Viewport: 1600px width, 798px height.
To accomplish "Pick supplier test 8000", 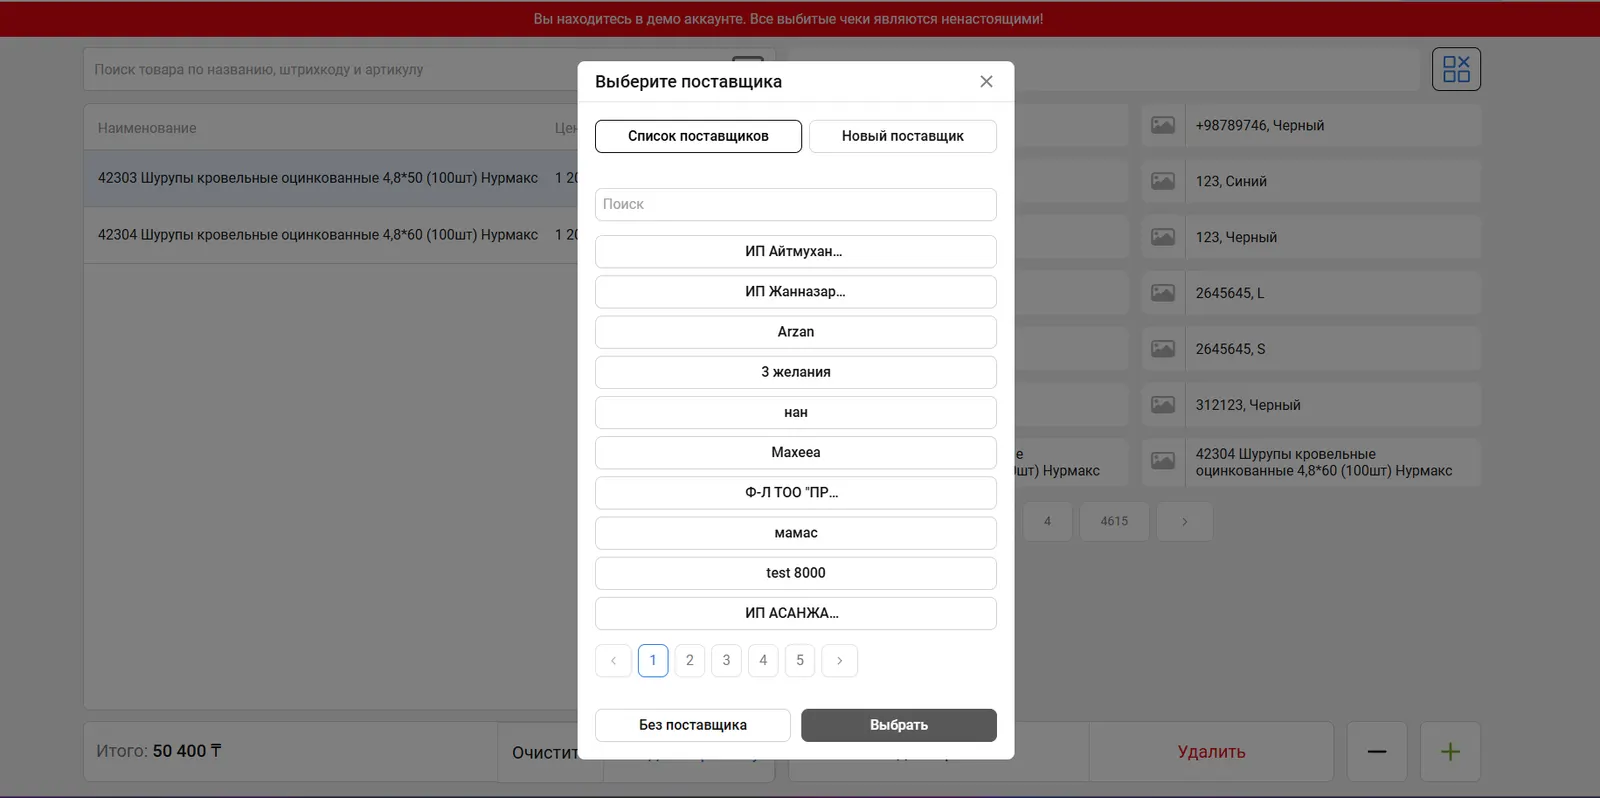I will coord(795,573).
